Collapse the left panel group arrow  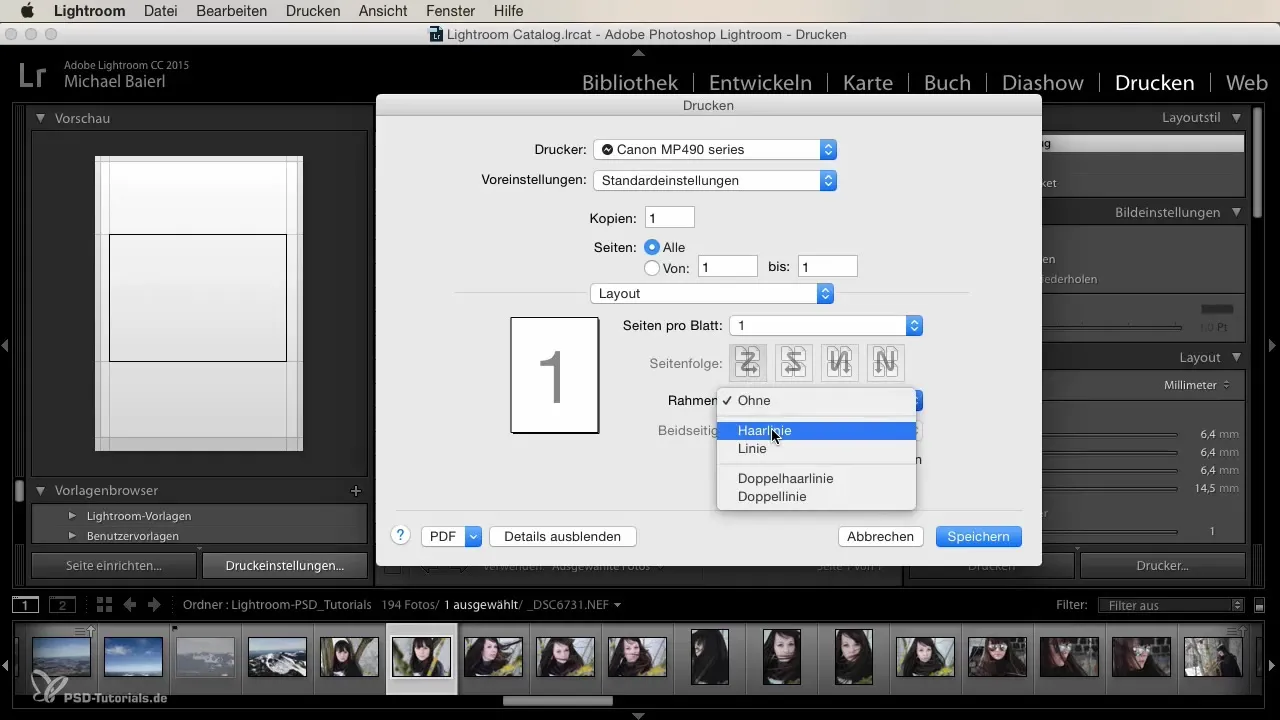[6, 345]
